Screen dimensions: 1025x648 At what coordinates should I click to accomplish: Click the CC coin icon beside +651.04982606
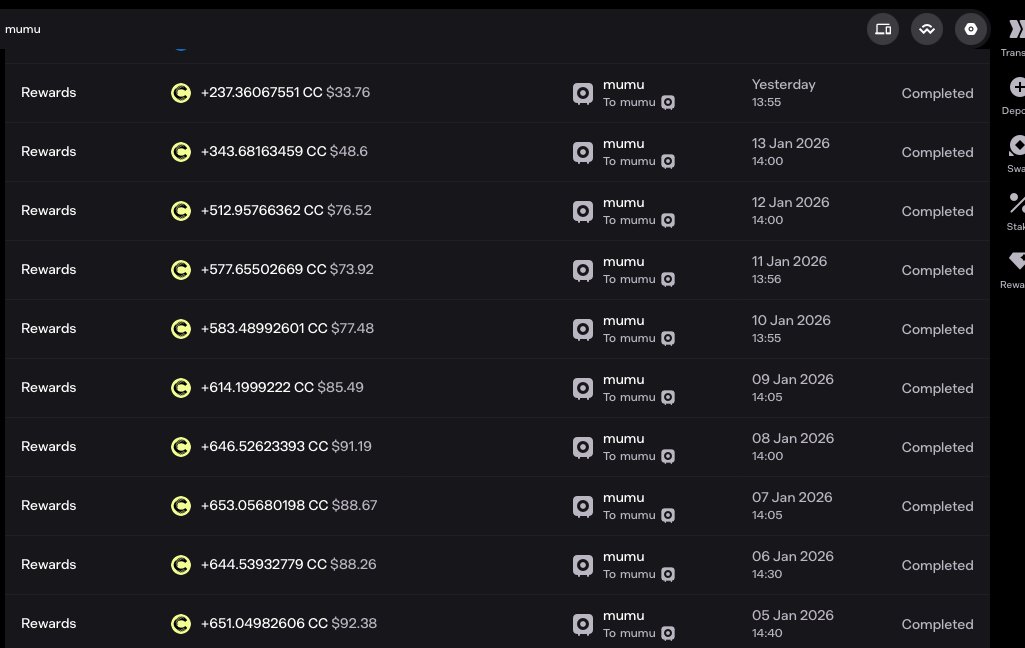tap(181, 624)
